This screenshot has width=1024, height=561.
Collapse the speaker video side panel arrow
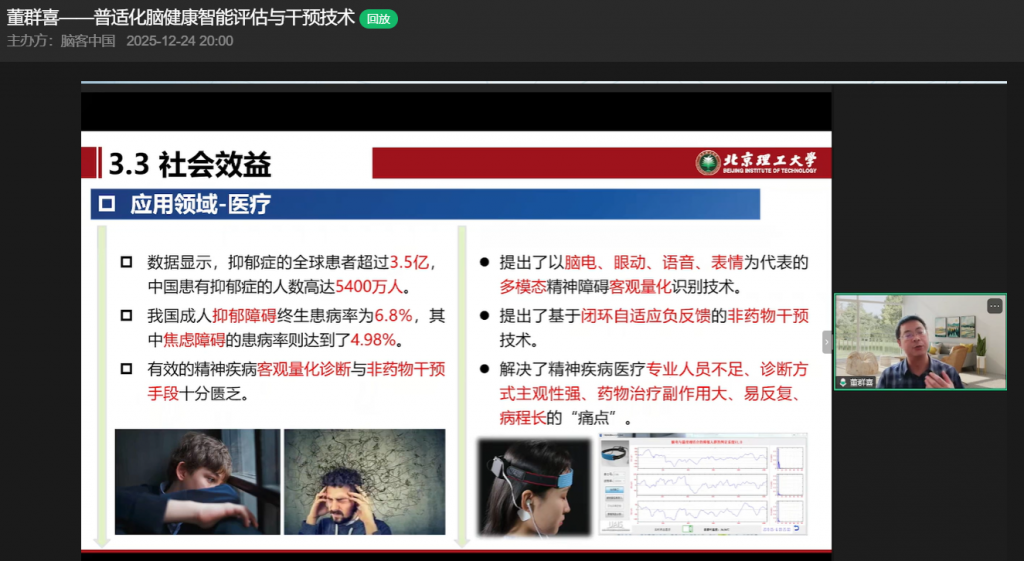[827, 342]
